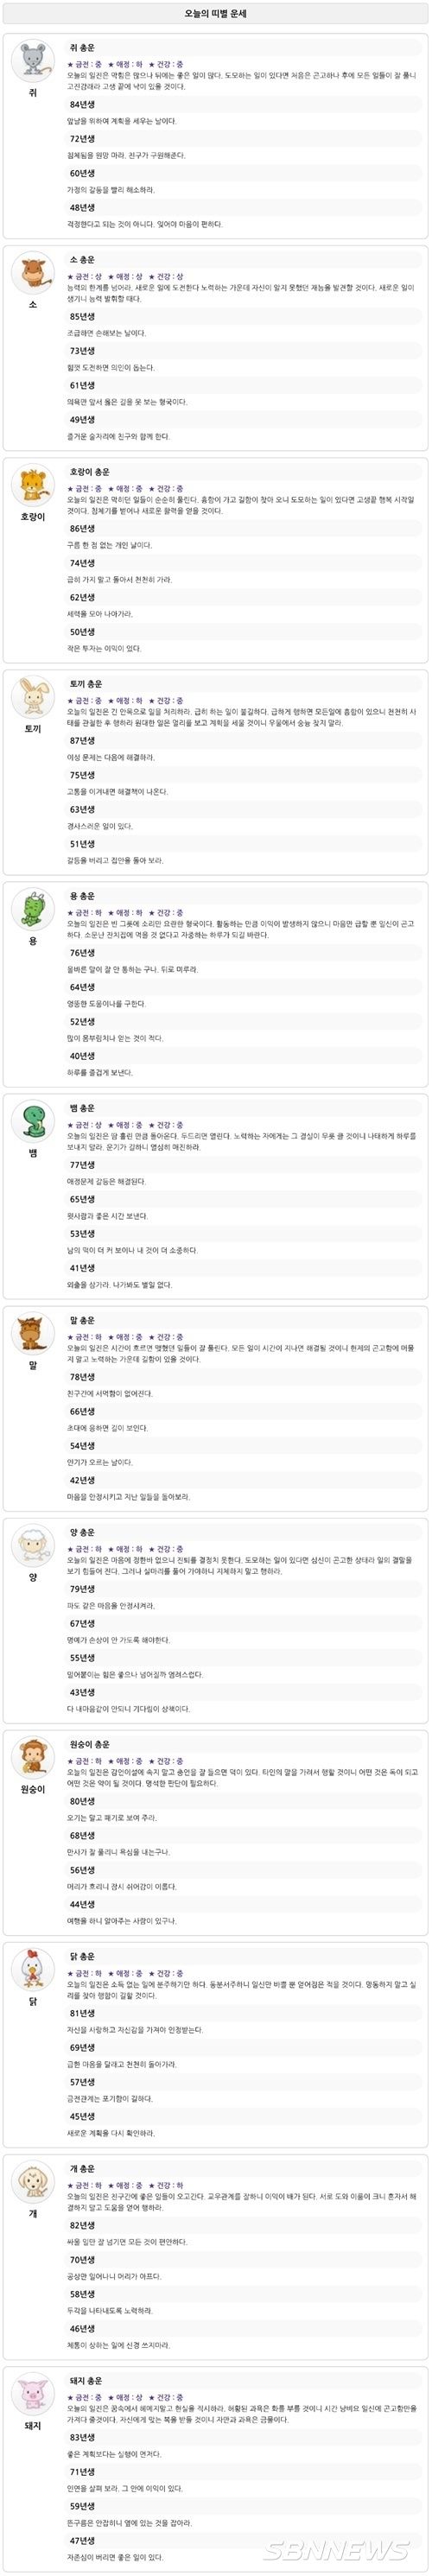The image size is (432, 2576).
Task: Select the 용 총운 section heading
Action: pyautogui.click(x=82, y=896)
